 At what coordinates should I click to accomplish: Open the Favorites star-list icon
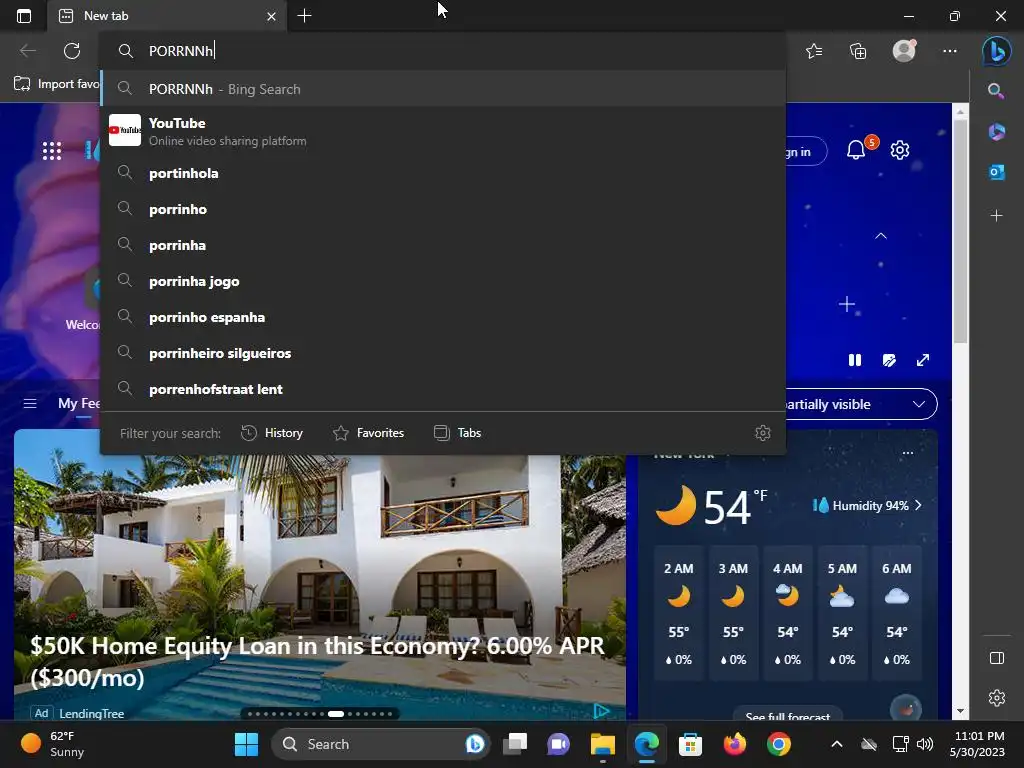814,51
